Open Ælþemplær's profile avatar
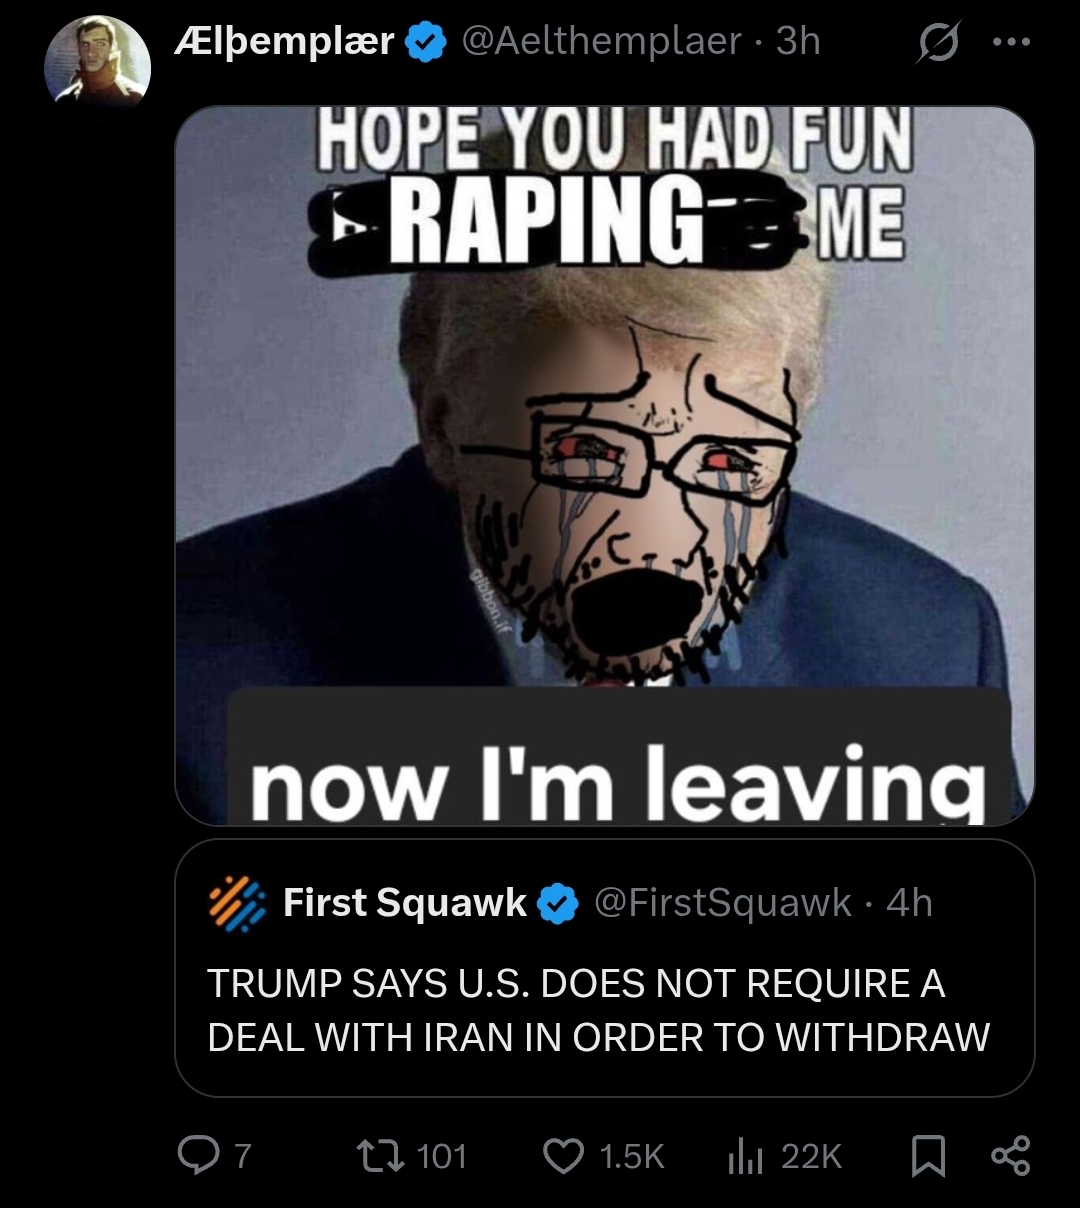This screenshot has height=1208, width=1080. tap(97, 62)
